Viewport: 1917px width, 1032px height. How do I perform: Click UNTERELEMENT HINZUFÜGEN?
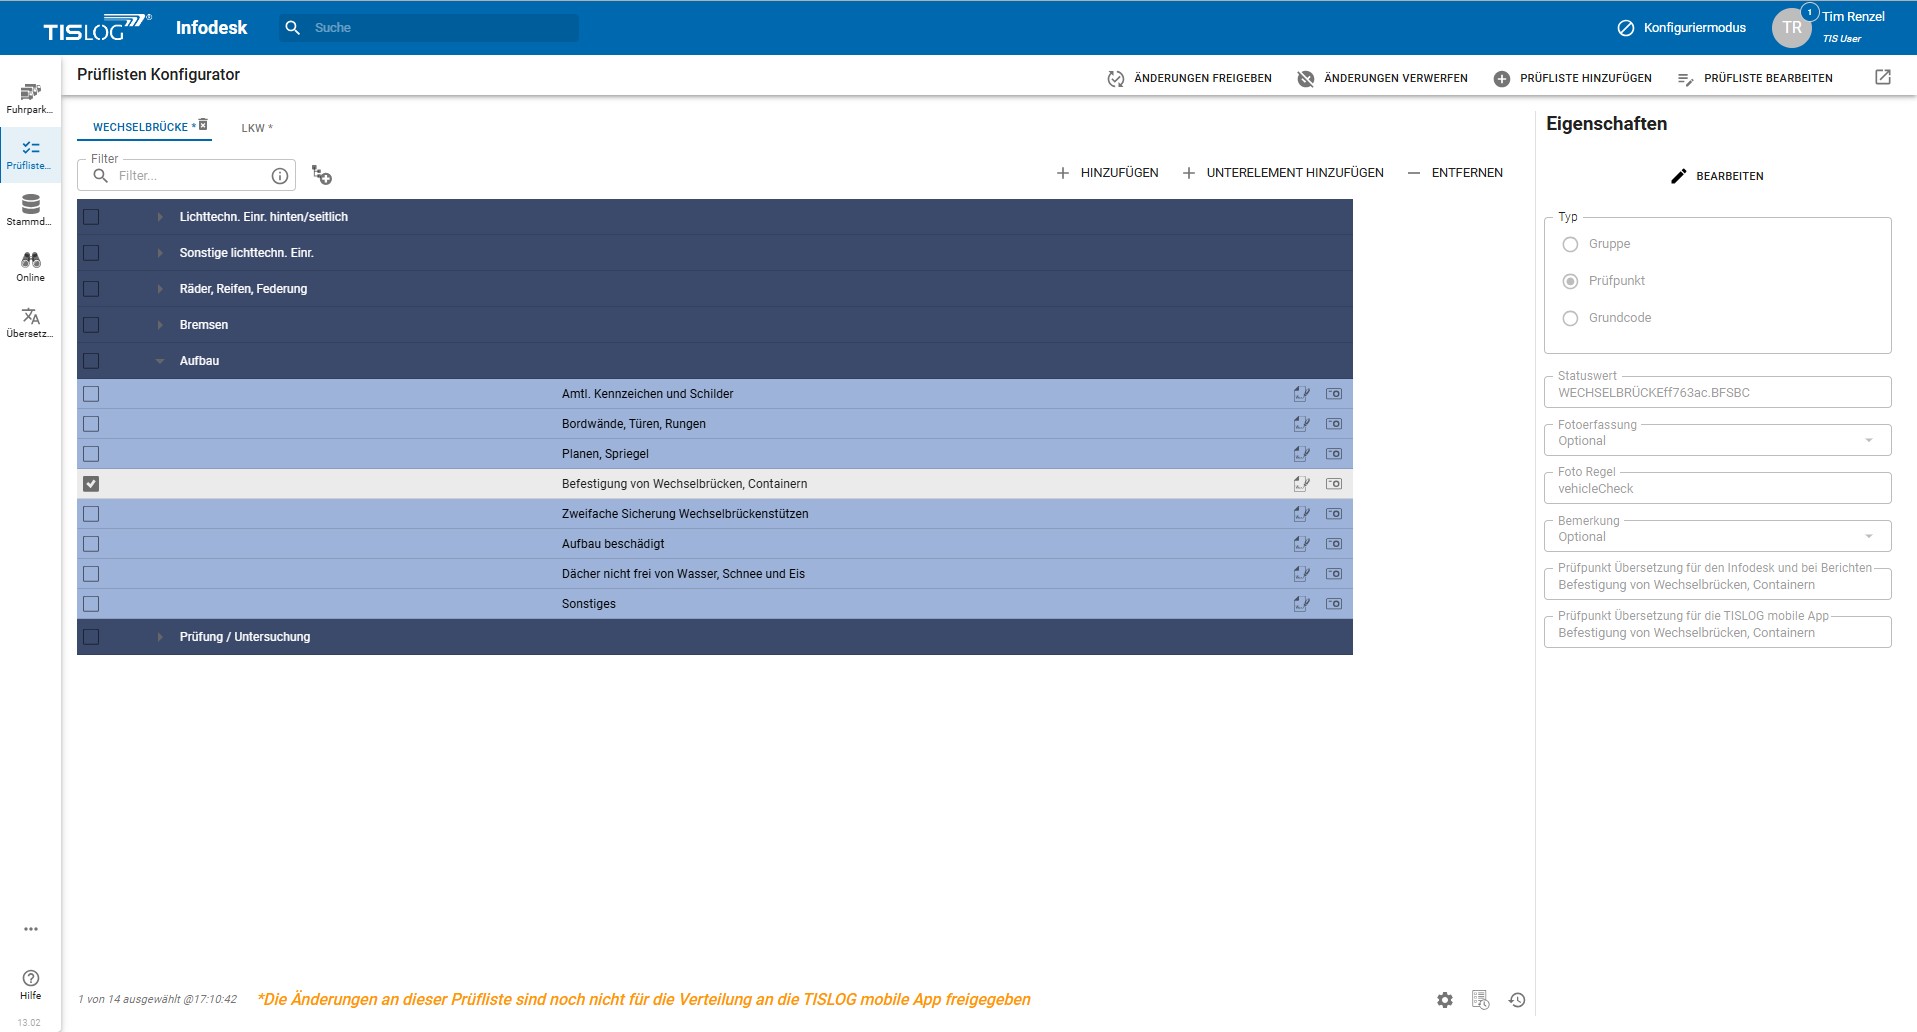[x=1283, y=173]
